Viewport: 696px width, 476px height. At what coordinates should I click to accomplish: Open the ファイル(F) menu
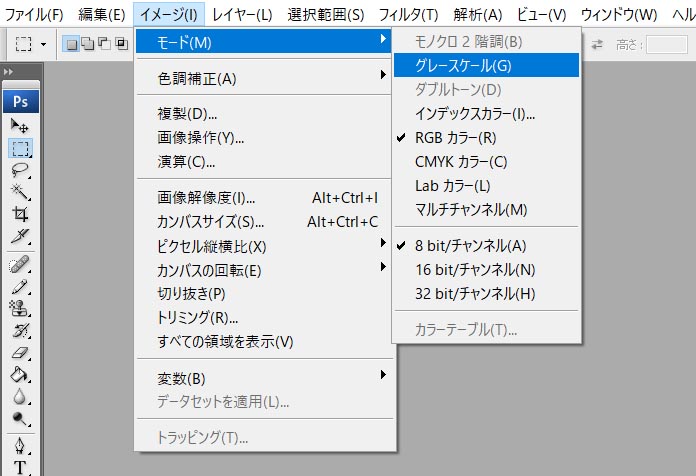[34, 15]
